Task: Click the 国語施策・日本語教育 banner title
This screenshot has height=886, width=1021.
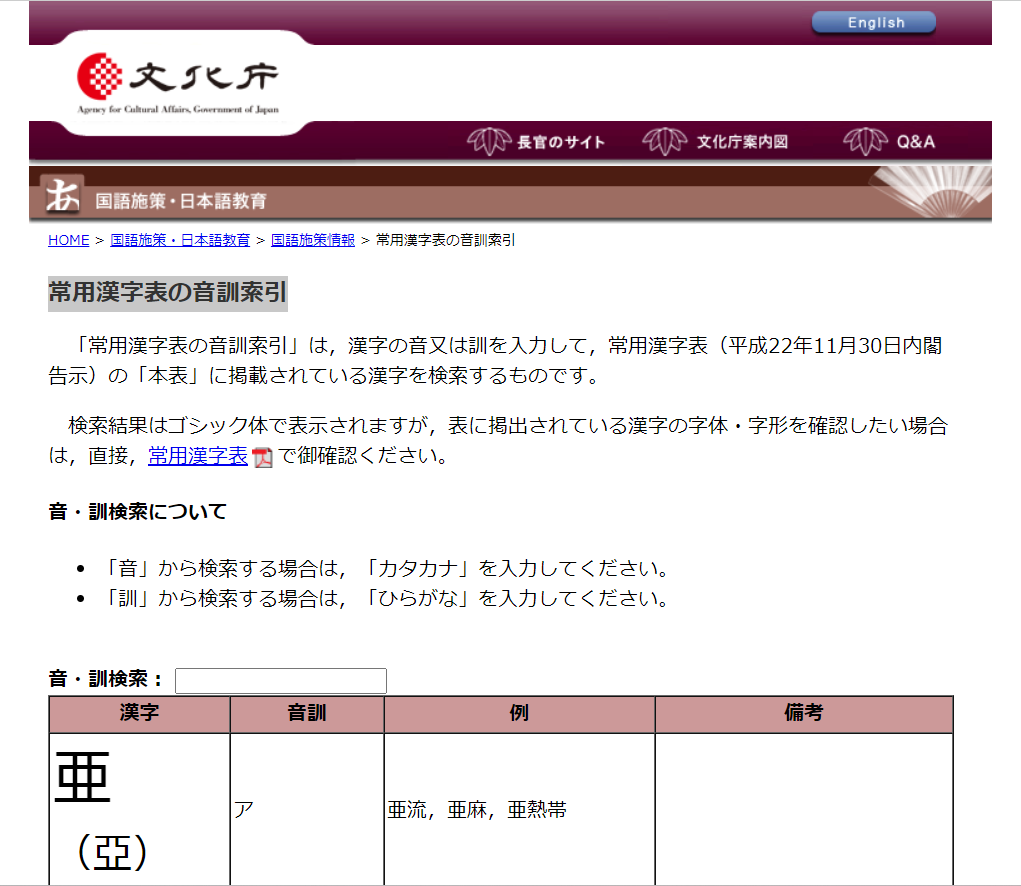Action: (181, 201)
